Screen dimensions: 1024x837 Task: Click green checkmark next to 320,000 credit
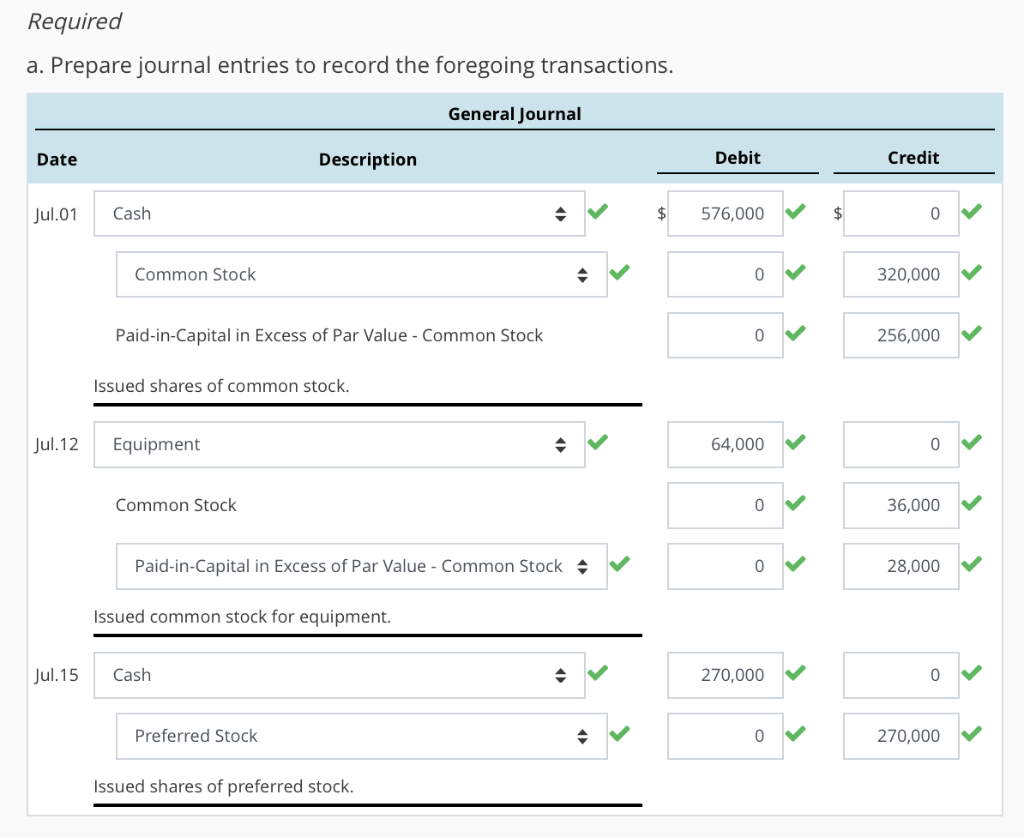pyautogui.click(x=972, y=272)
